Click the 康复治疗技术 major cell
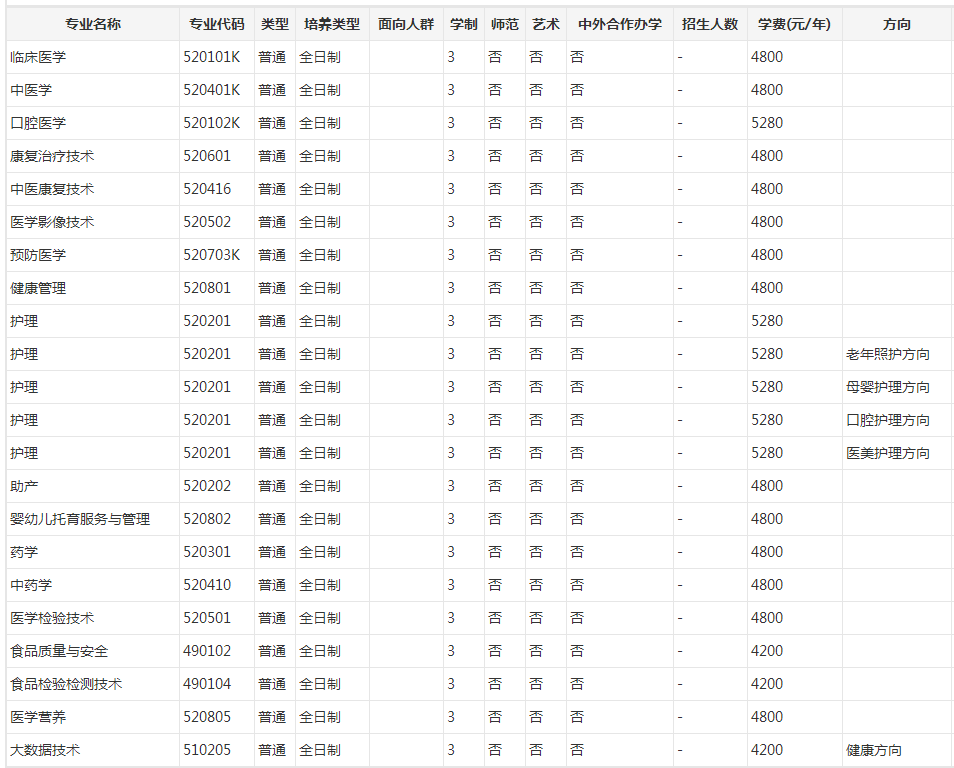The height and width of the screenshot is (768, 954). click(52, 156)
